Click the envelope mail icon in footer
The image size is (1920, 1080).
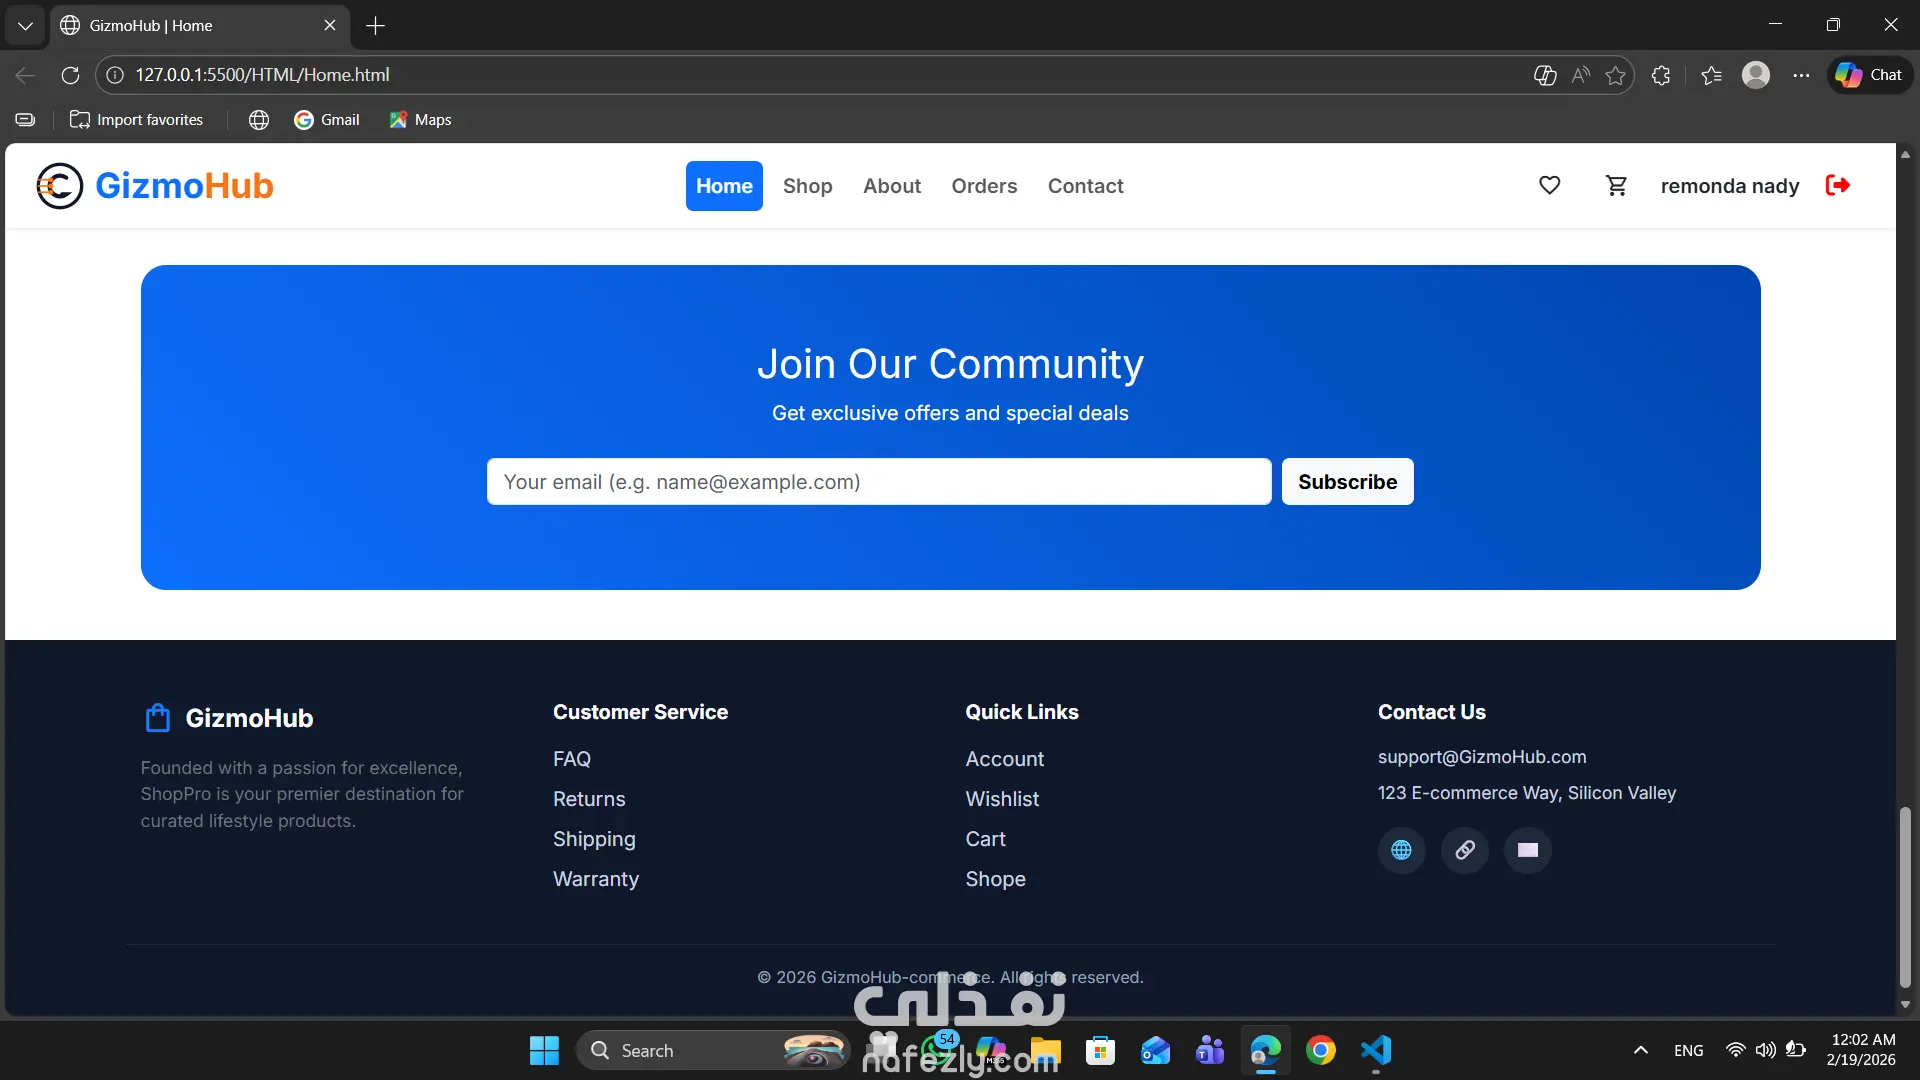(x=1527, y=850)
